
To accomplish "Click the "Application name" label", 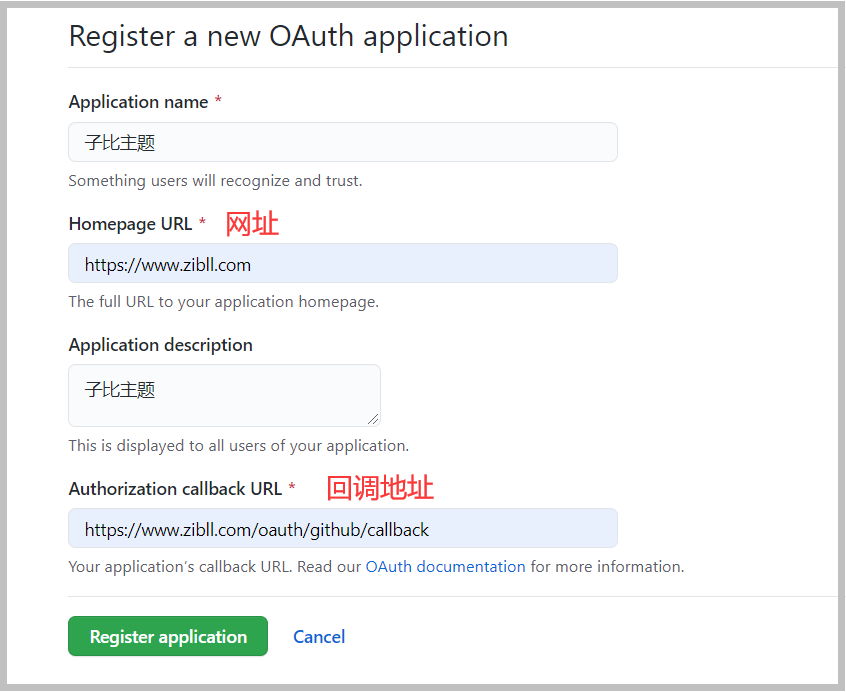I will coord(138,102).
